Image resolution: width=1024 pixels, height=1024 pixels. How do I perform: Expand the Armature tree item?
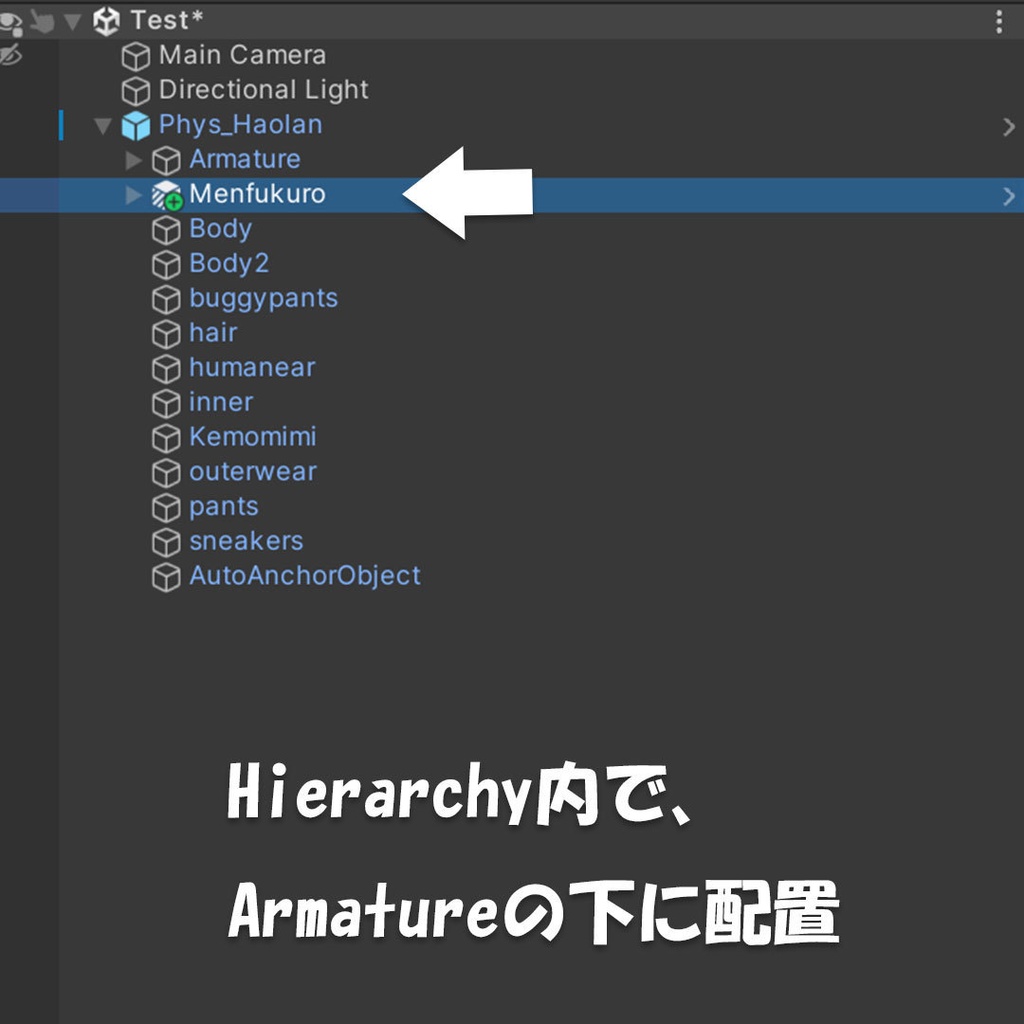(x=131, y=159)
